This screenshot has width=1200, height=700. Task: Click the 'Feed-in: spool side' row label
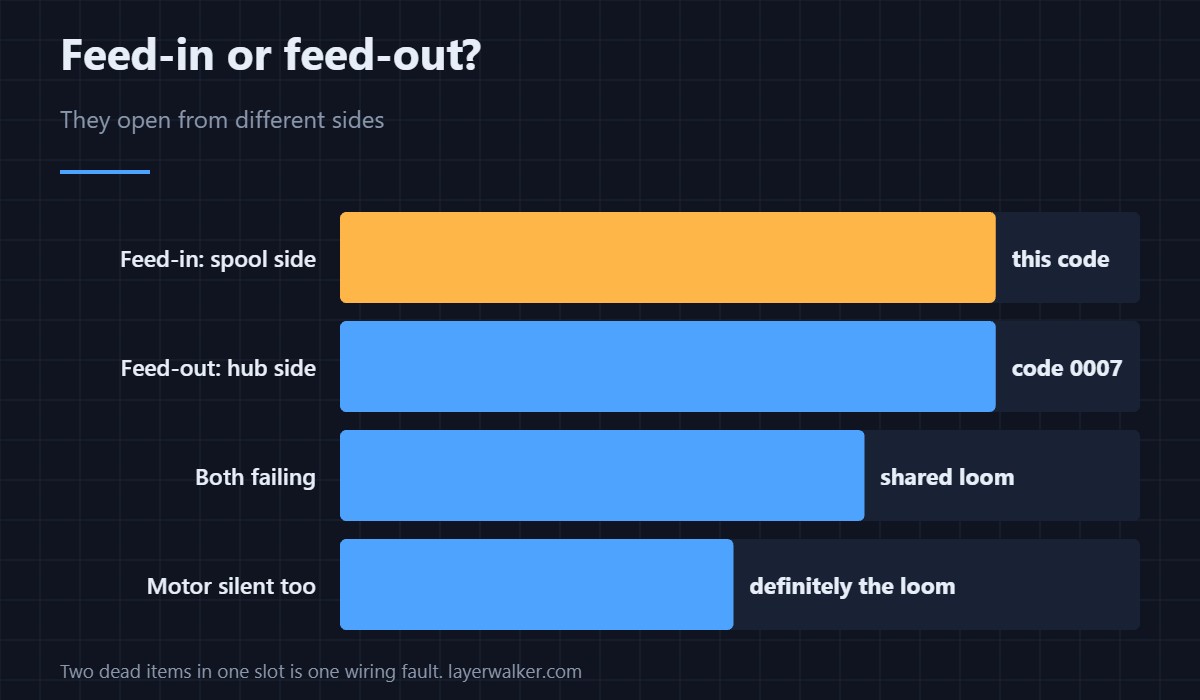218,259
